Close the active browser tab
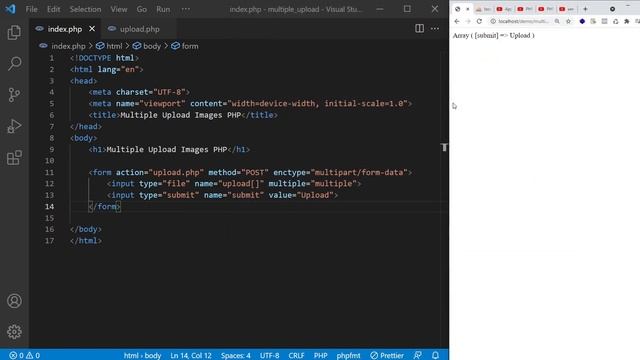Image resolution: width=640 pixels, height=360 pixels. pos(468,9)
